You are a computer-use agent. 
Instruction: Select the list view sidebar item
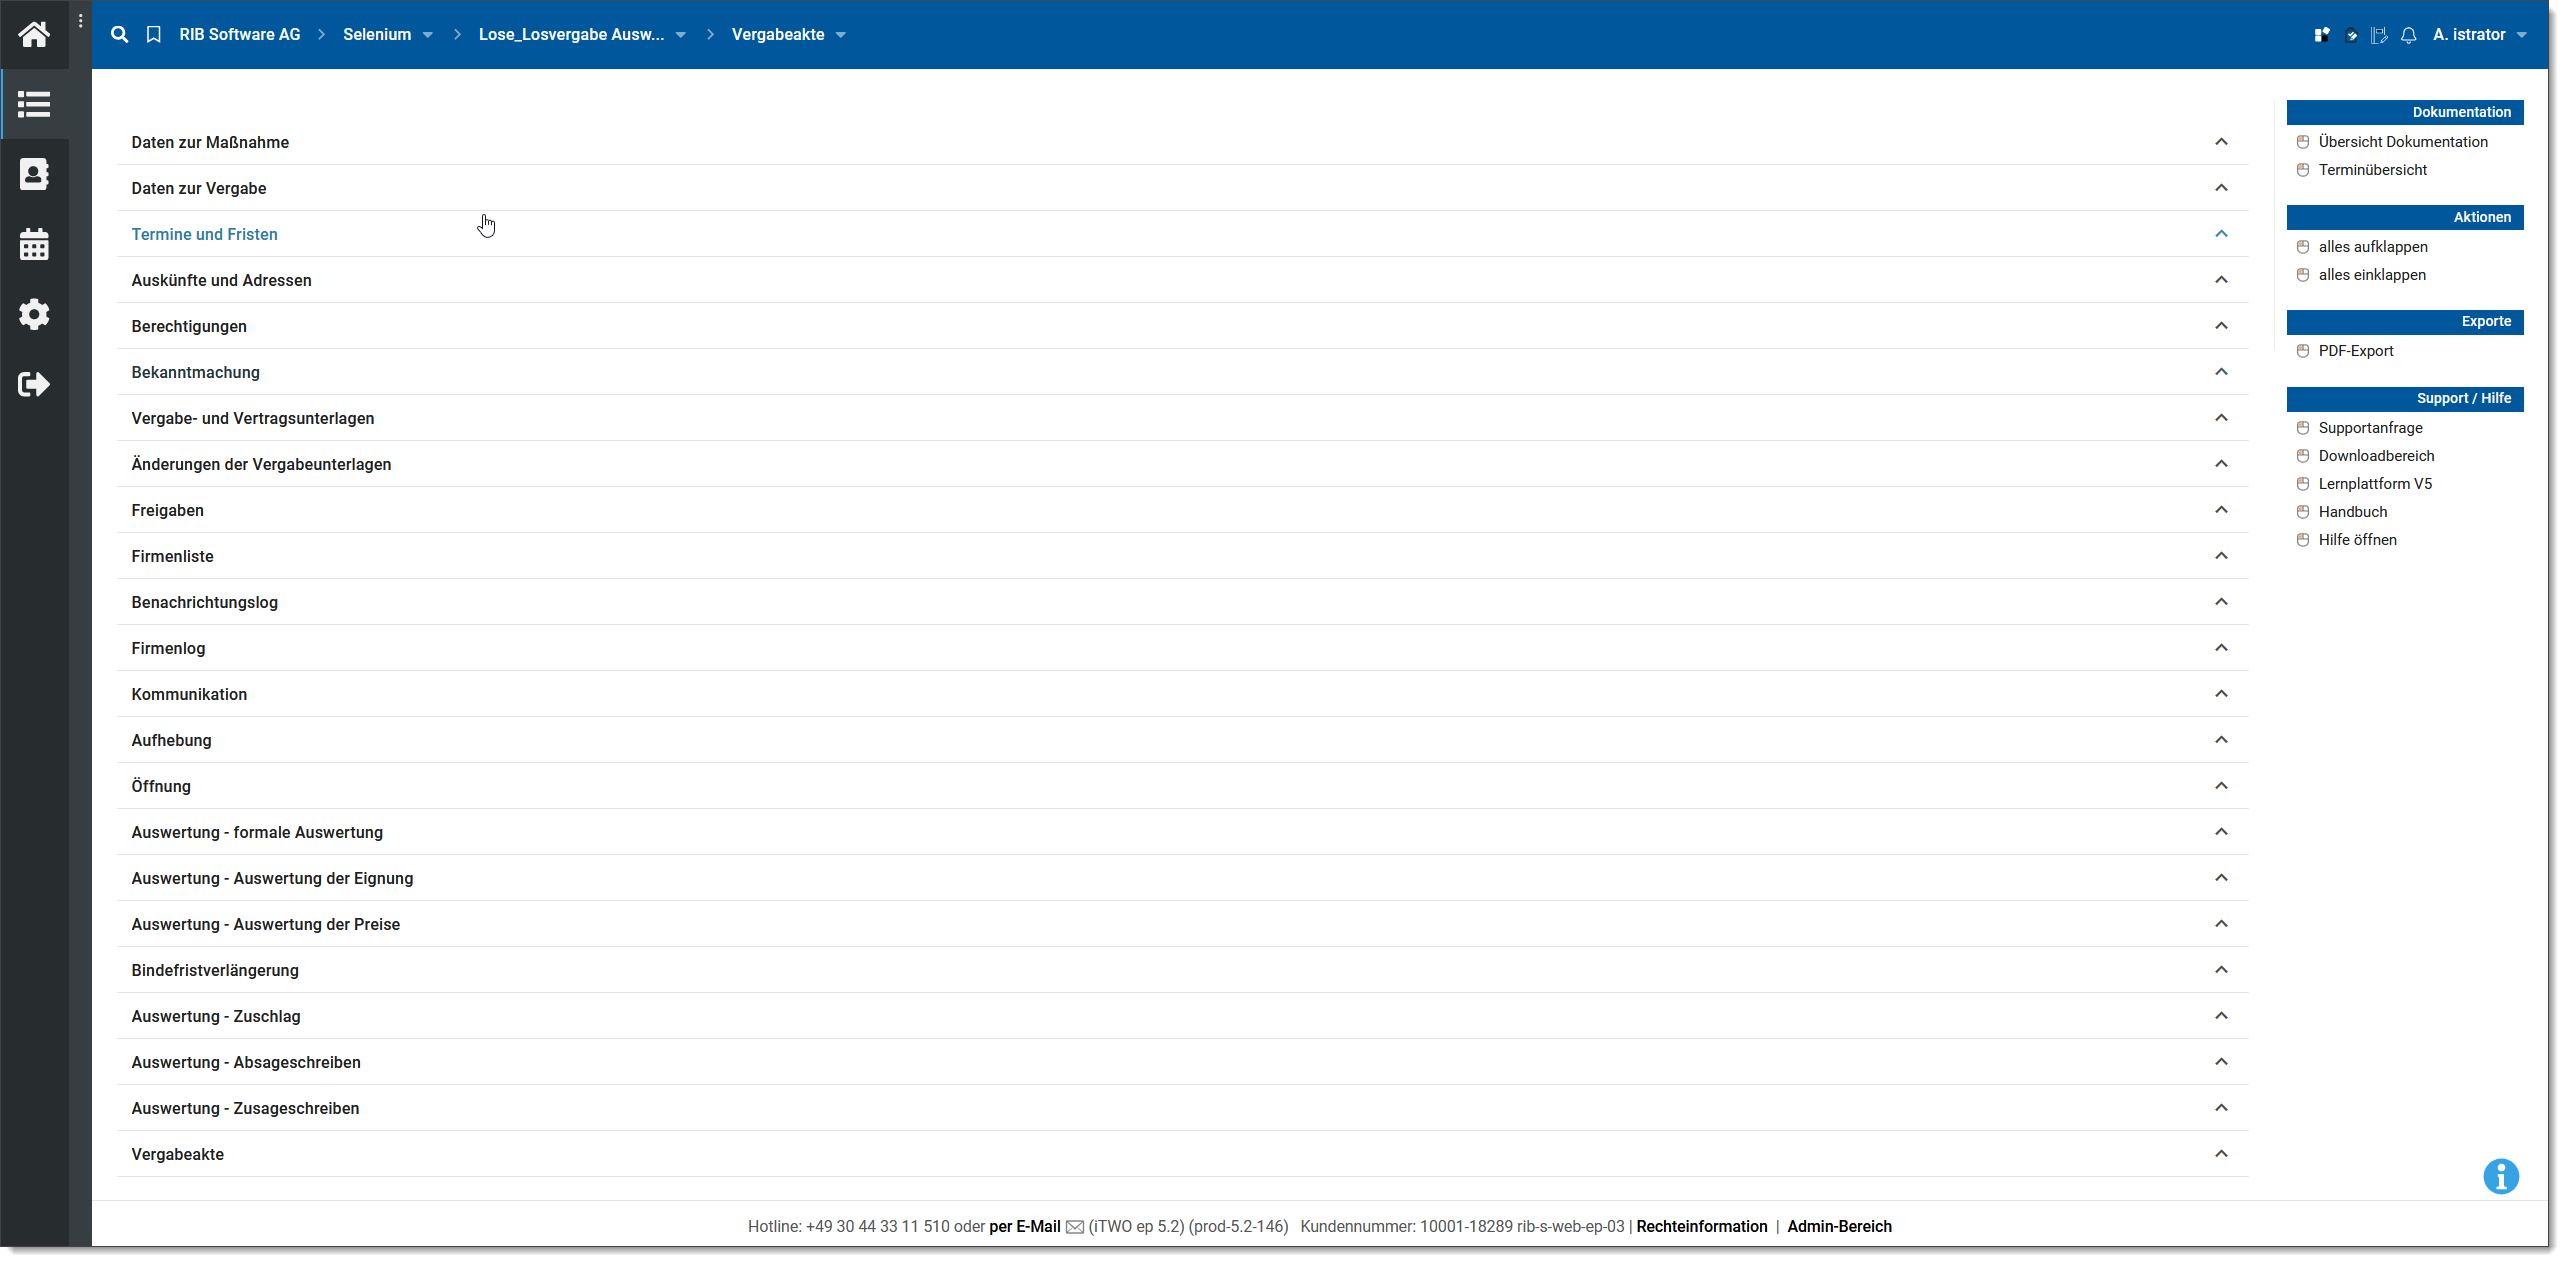[x=34, y=104]
